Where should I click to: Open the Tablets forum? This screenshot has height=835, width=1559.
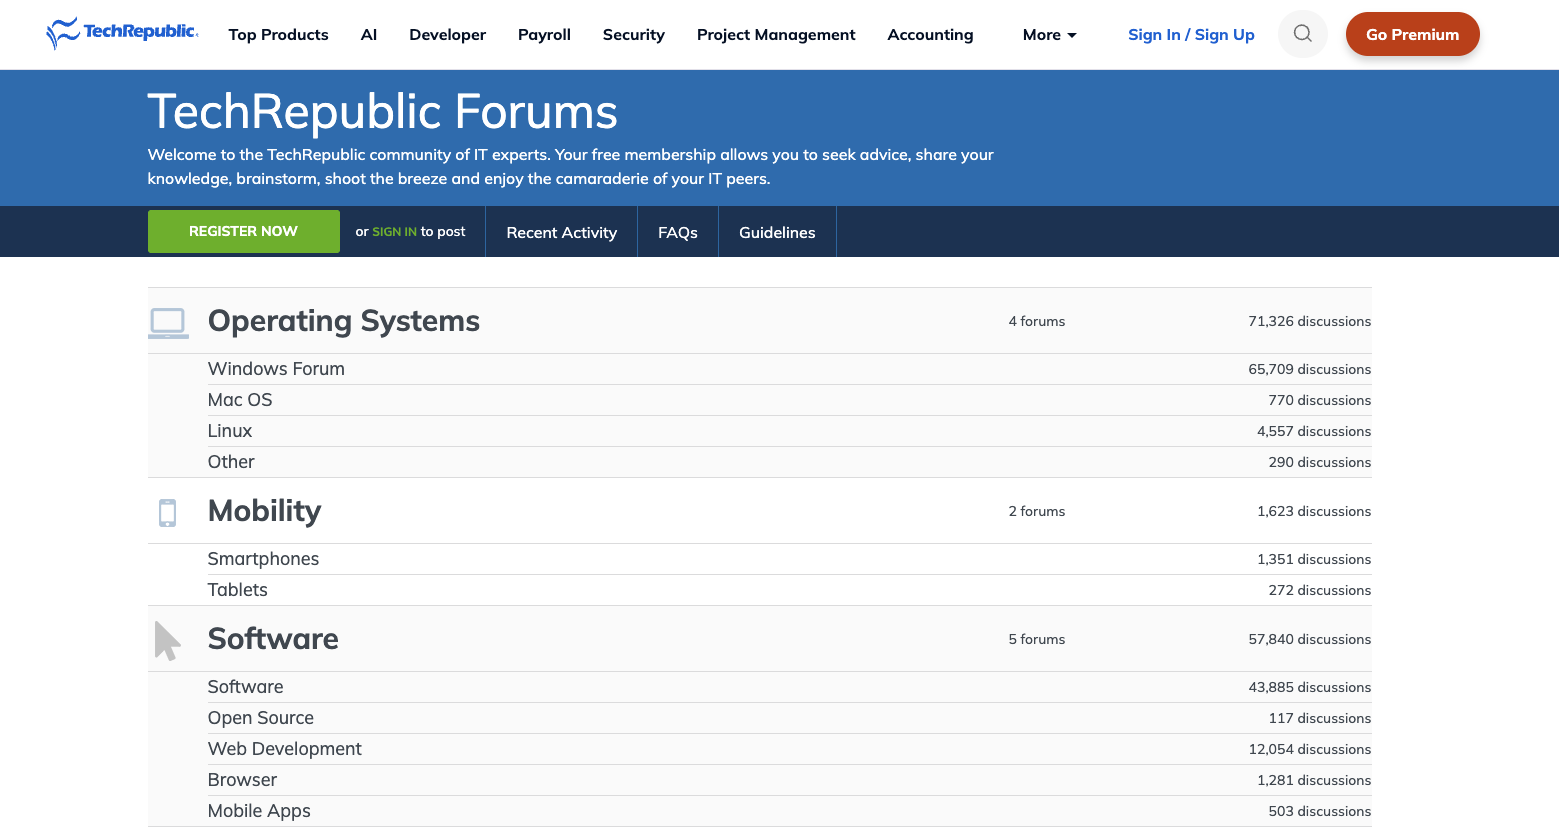tap(238, 590)
